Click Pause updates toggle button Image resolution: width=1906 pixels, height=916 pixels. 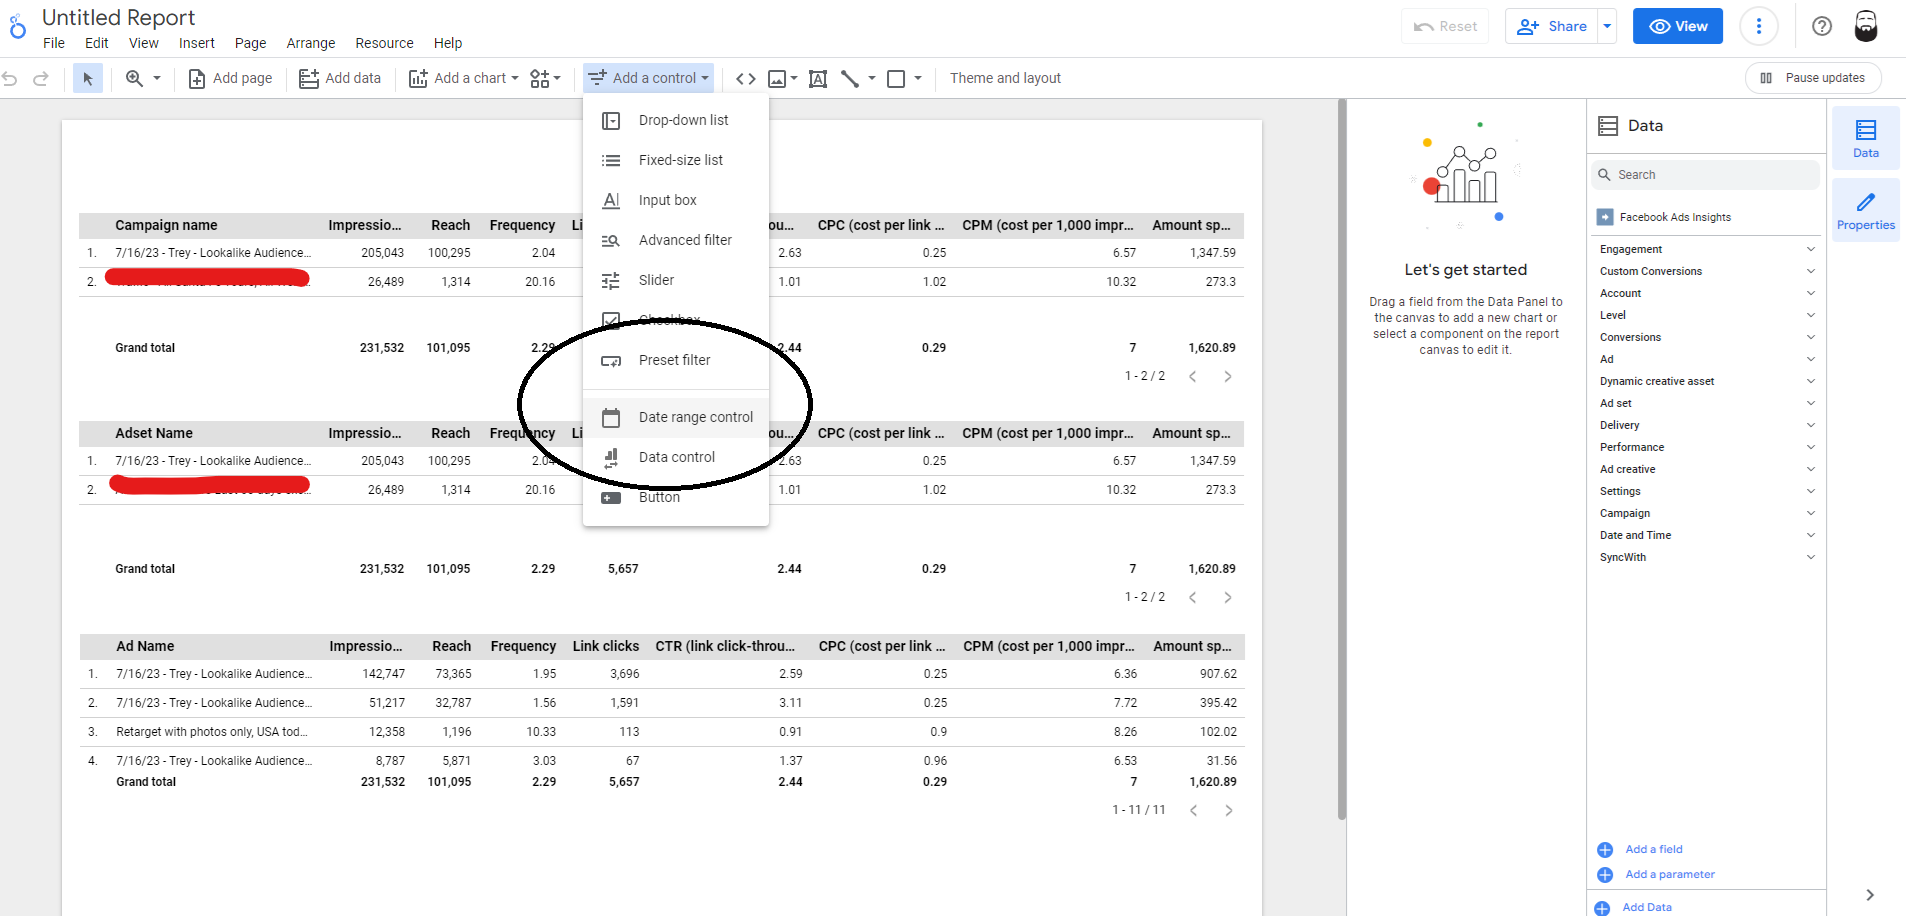coord(1813,78)
